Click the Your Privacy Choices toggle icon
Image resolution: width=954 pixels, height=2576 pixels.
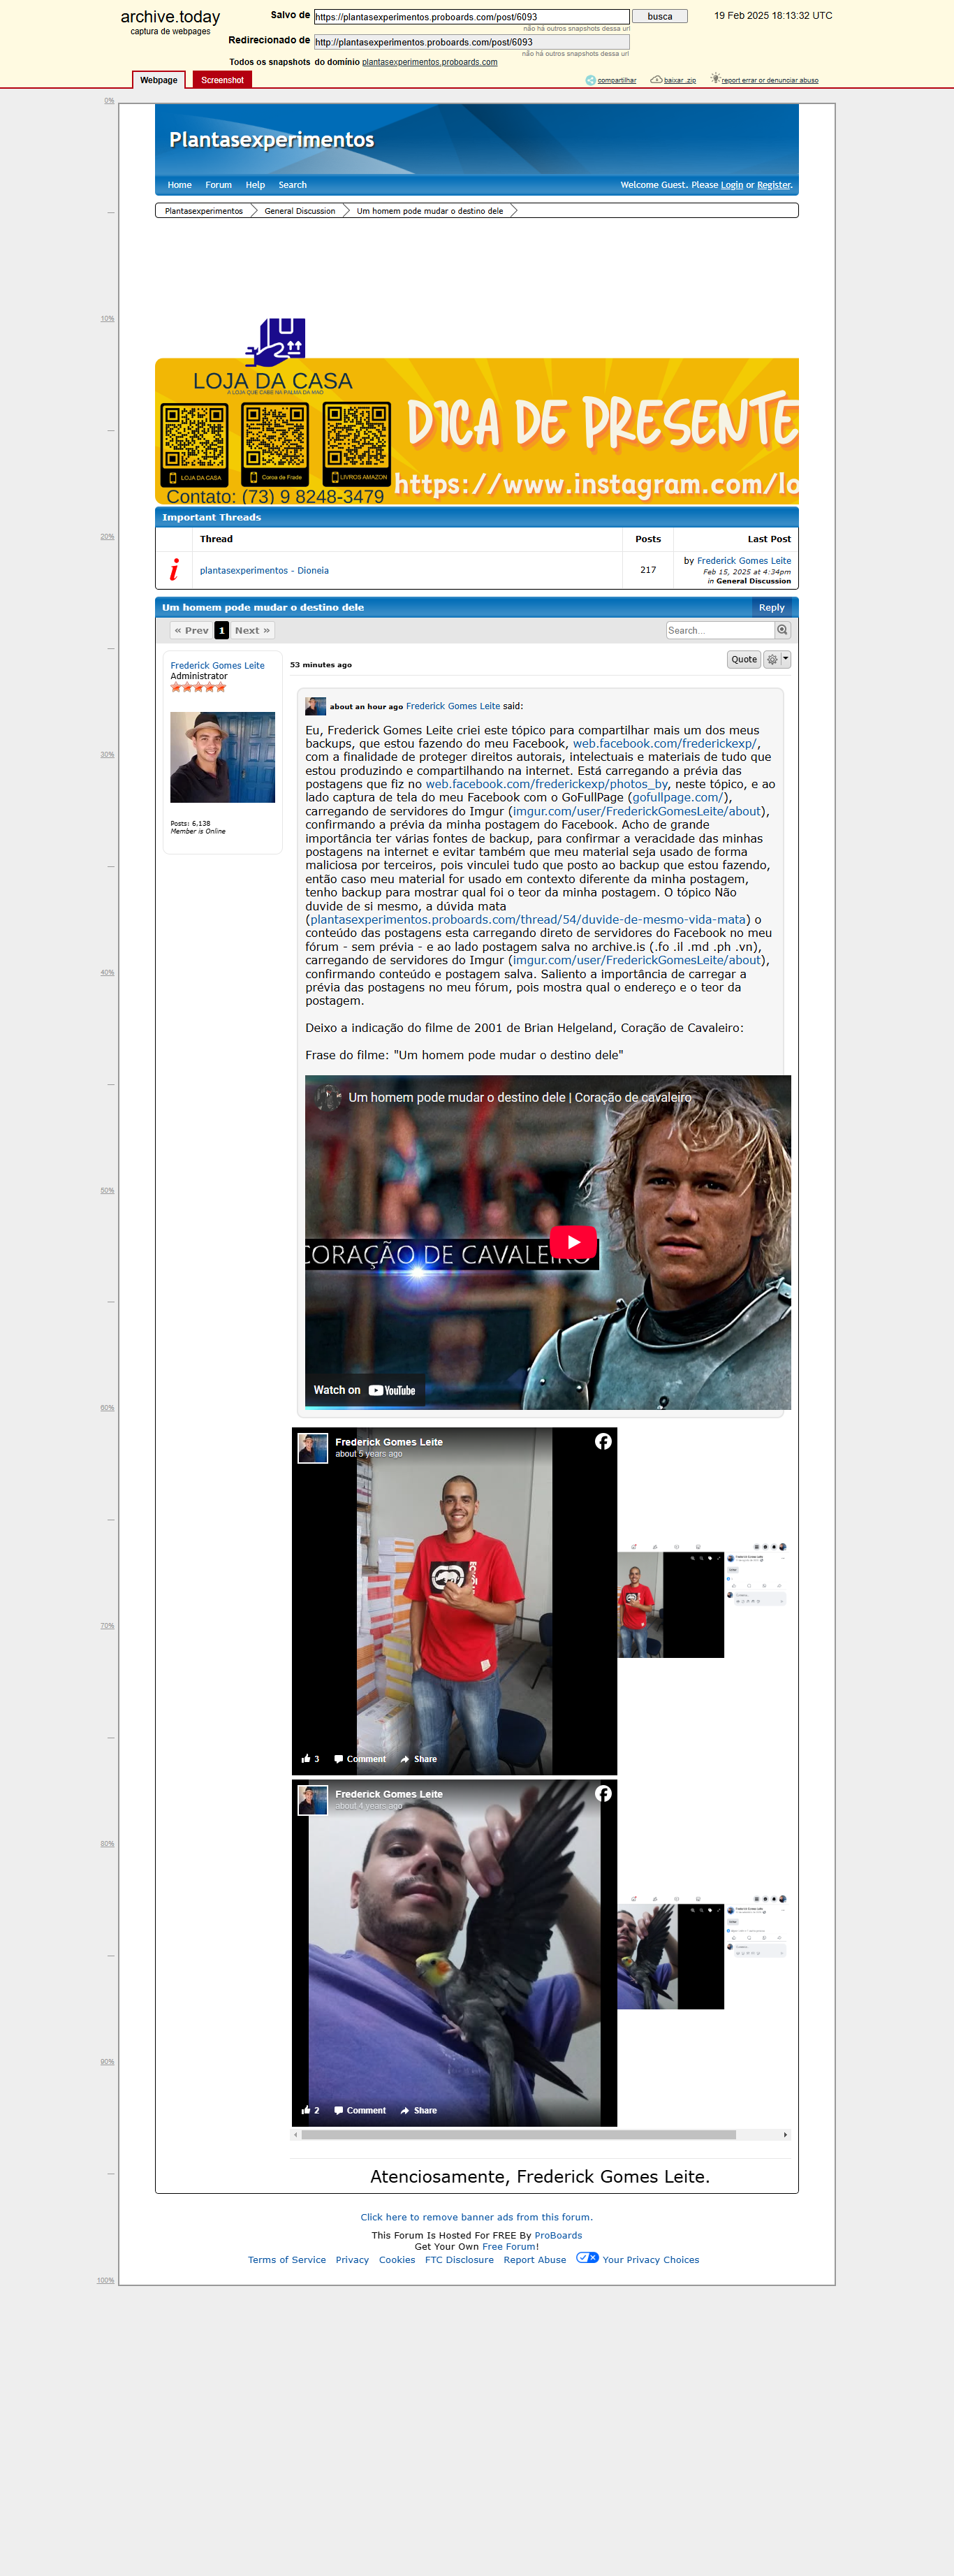click(587, 2257)
